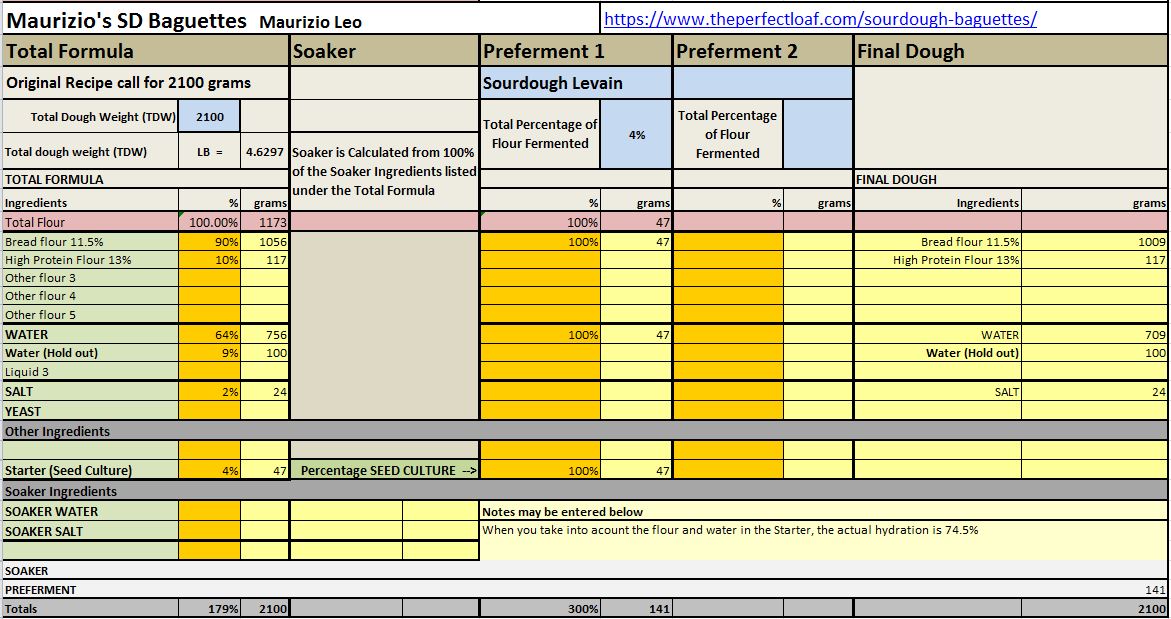Screen dimensions: 1171x619
Task: Select the 90% cell for Bread flour 11.5%
Action: click(x=210, y=242)
